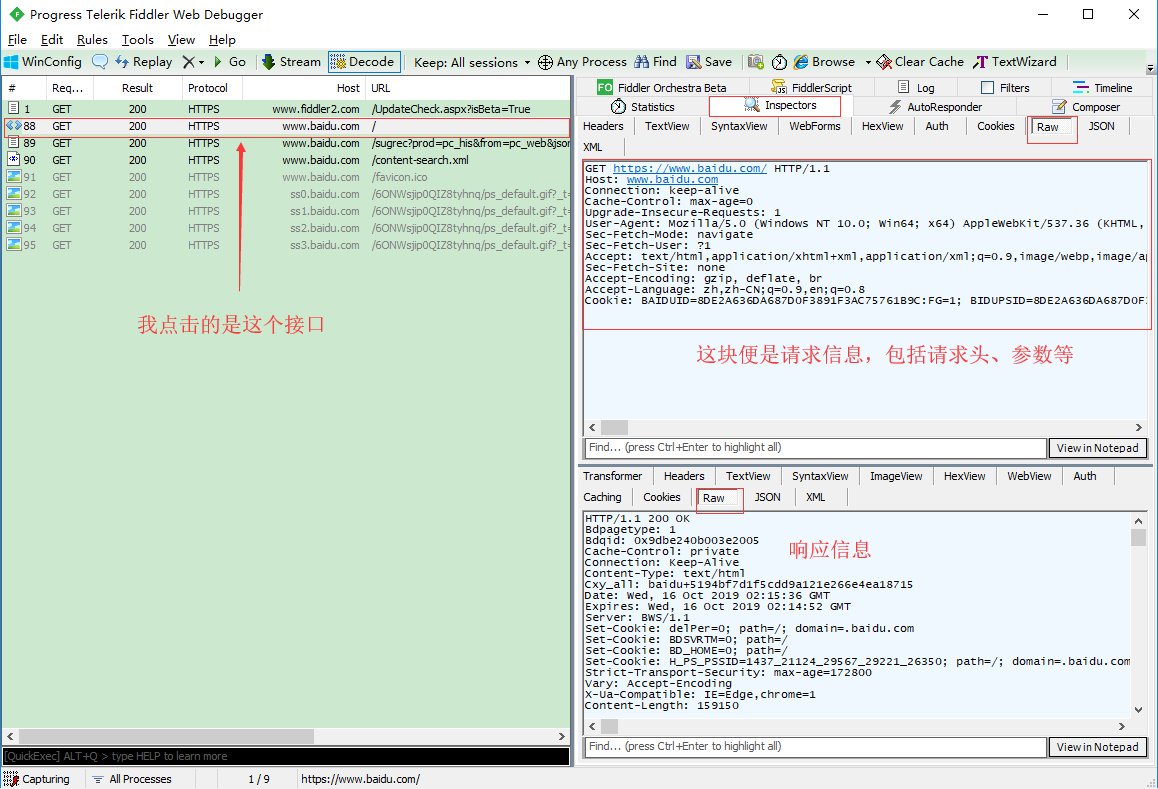Replay the selected session

[143, 62]
